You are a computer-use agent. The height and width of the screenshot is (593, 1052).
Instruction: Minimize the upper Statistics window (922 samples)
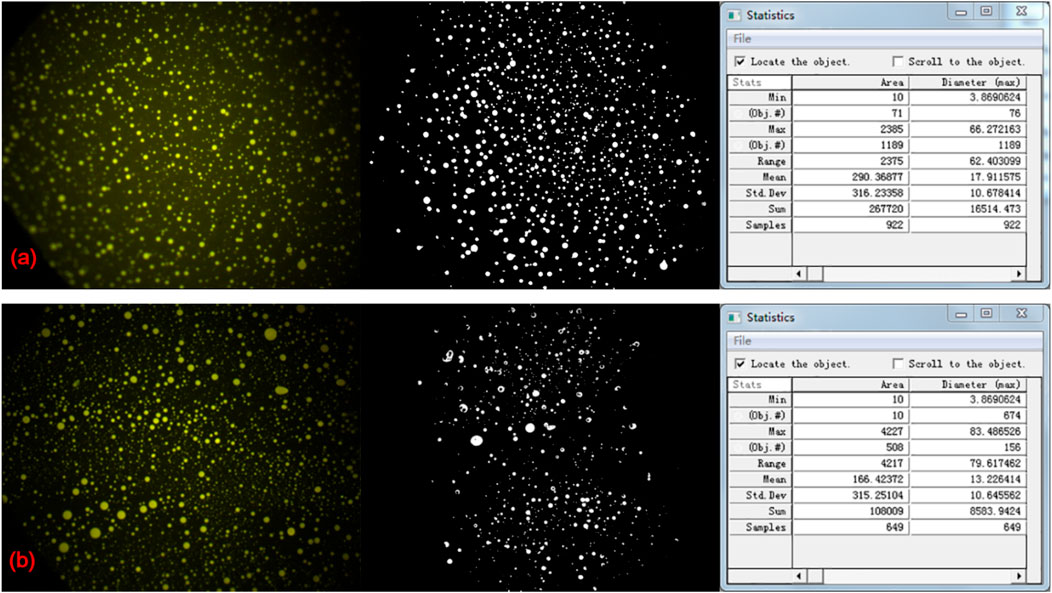961,11
